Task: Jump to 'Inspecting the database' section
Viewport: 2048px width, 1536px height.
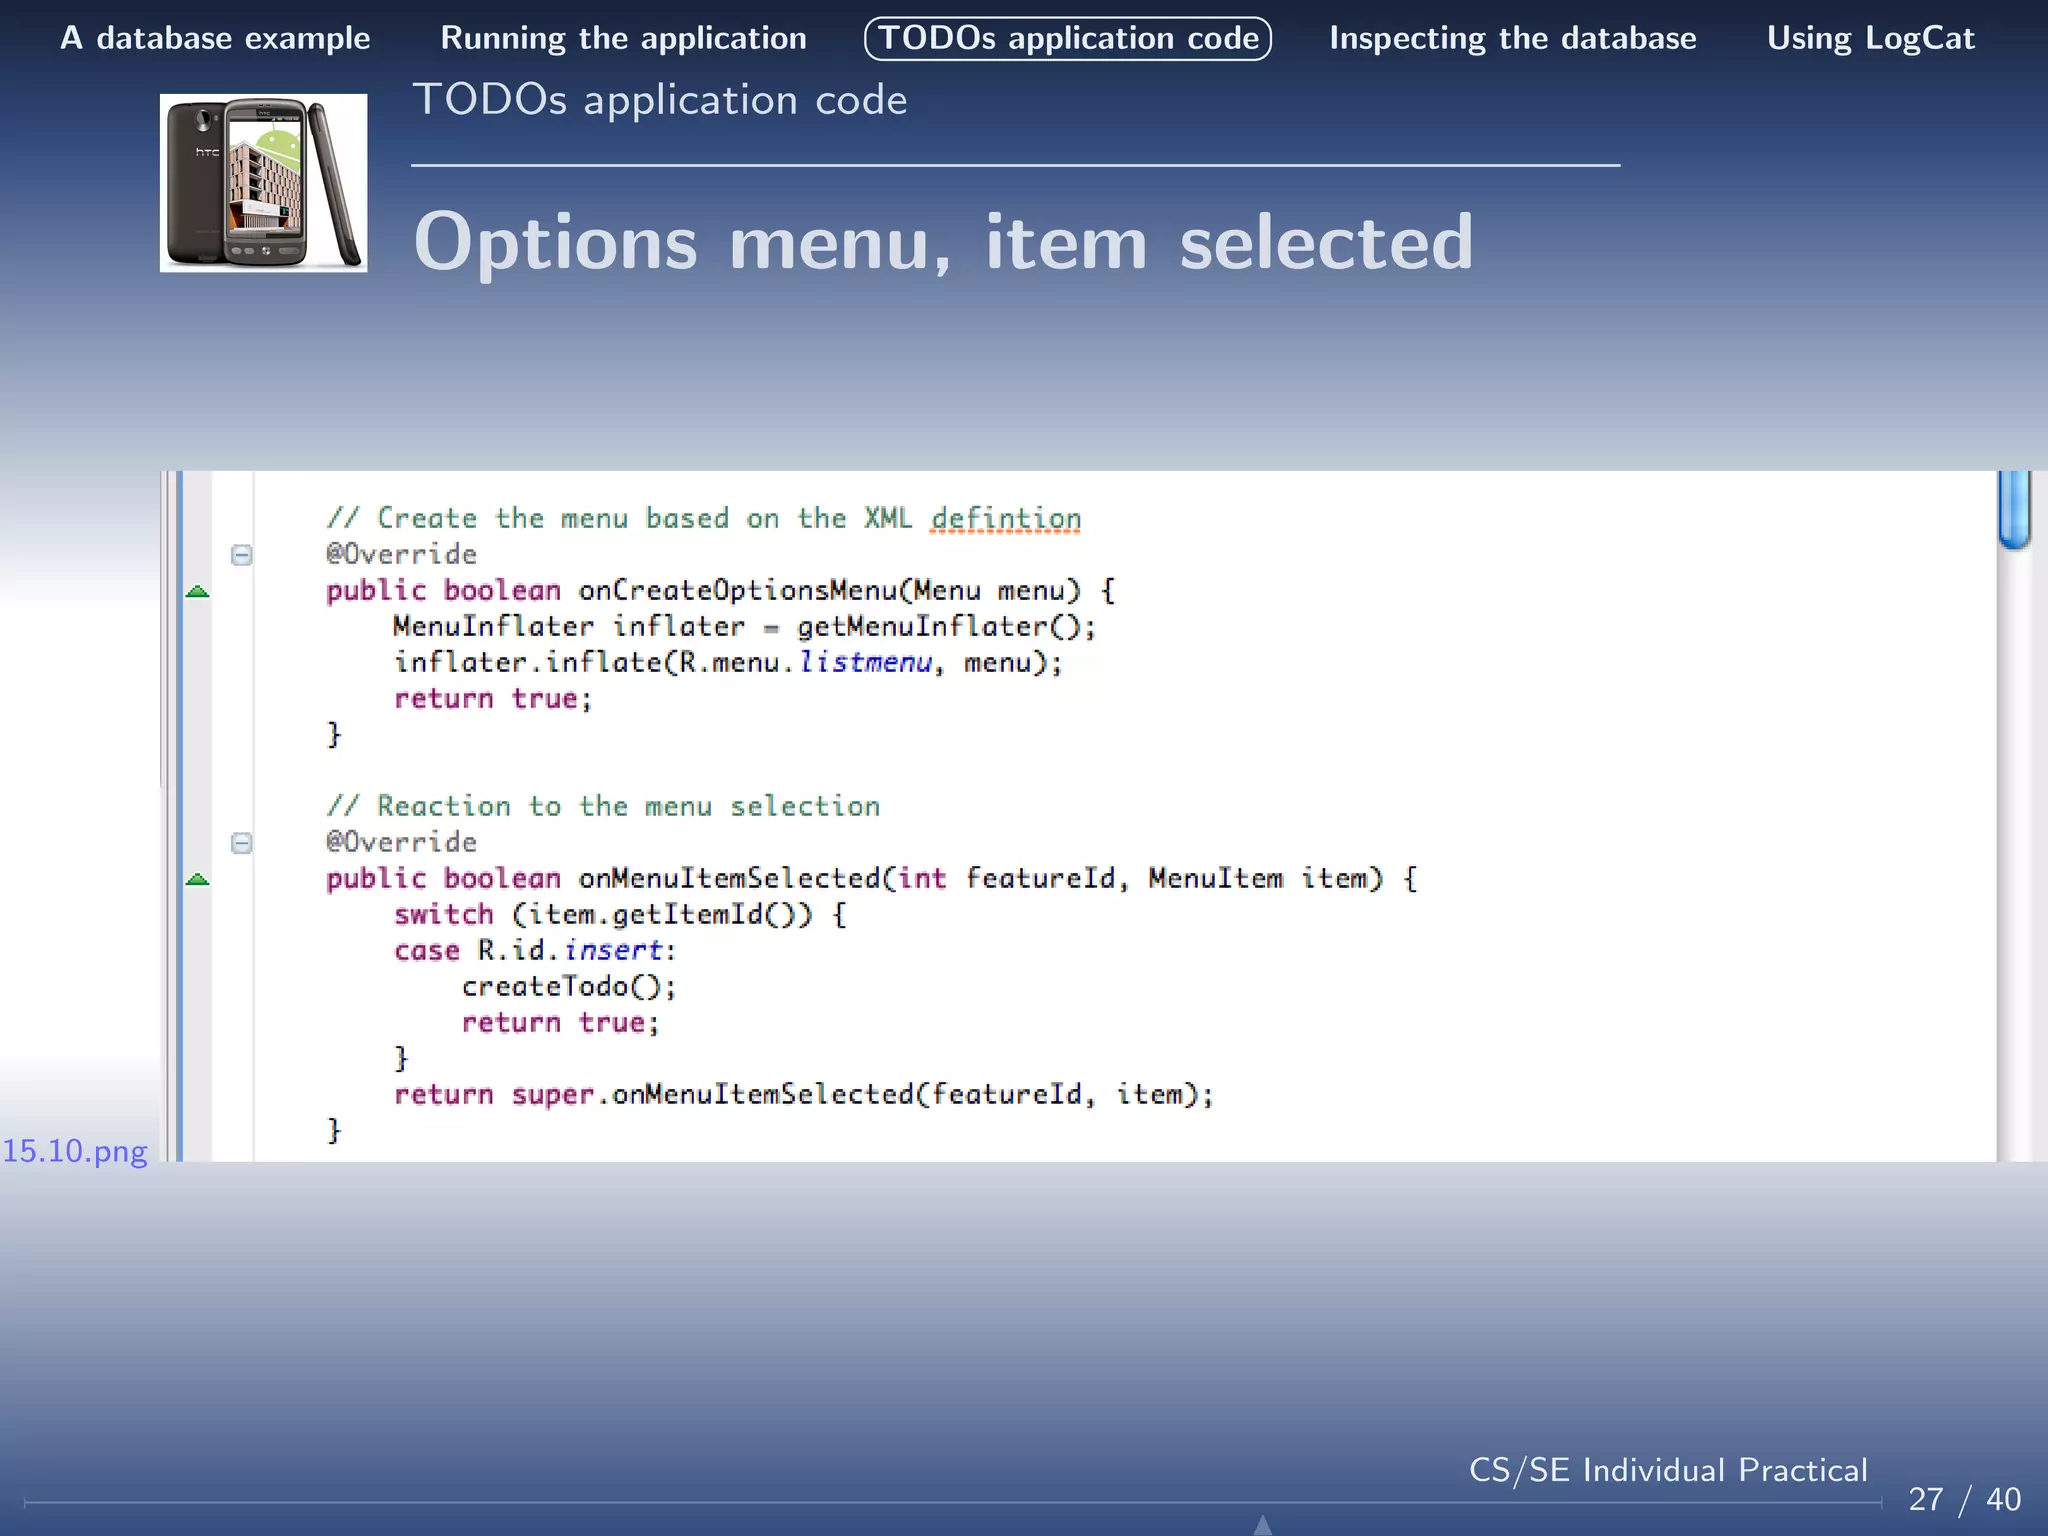Action: click(x=1512, y=38)
